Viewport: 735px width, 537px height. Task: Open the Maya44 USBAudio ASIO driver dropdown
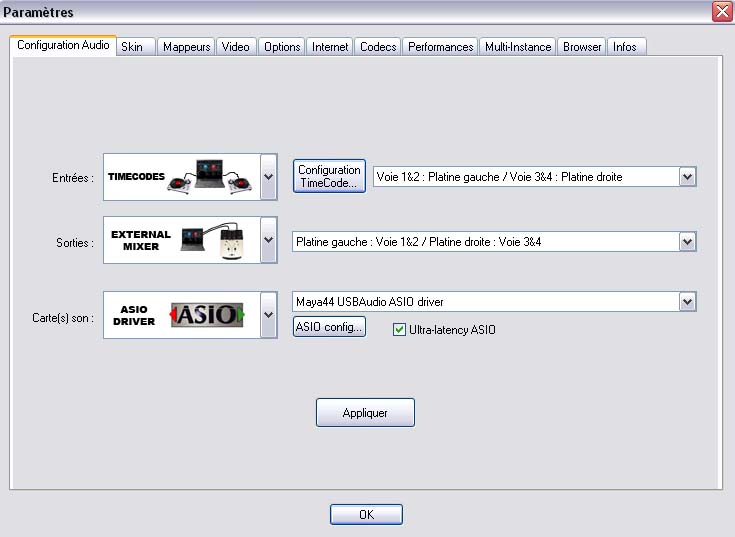tap(494, 302)
